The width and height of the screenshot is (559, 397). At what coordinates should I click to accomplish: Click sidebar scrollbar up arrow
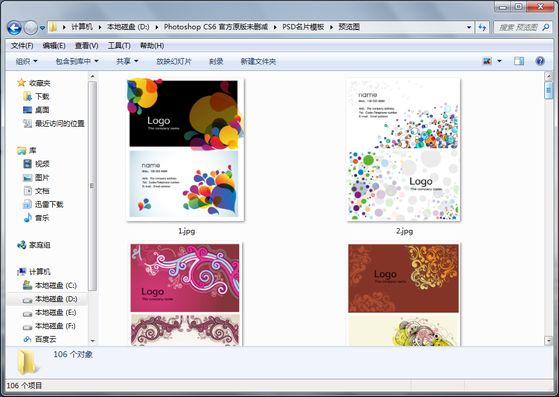click(x=92, y=76)
